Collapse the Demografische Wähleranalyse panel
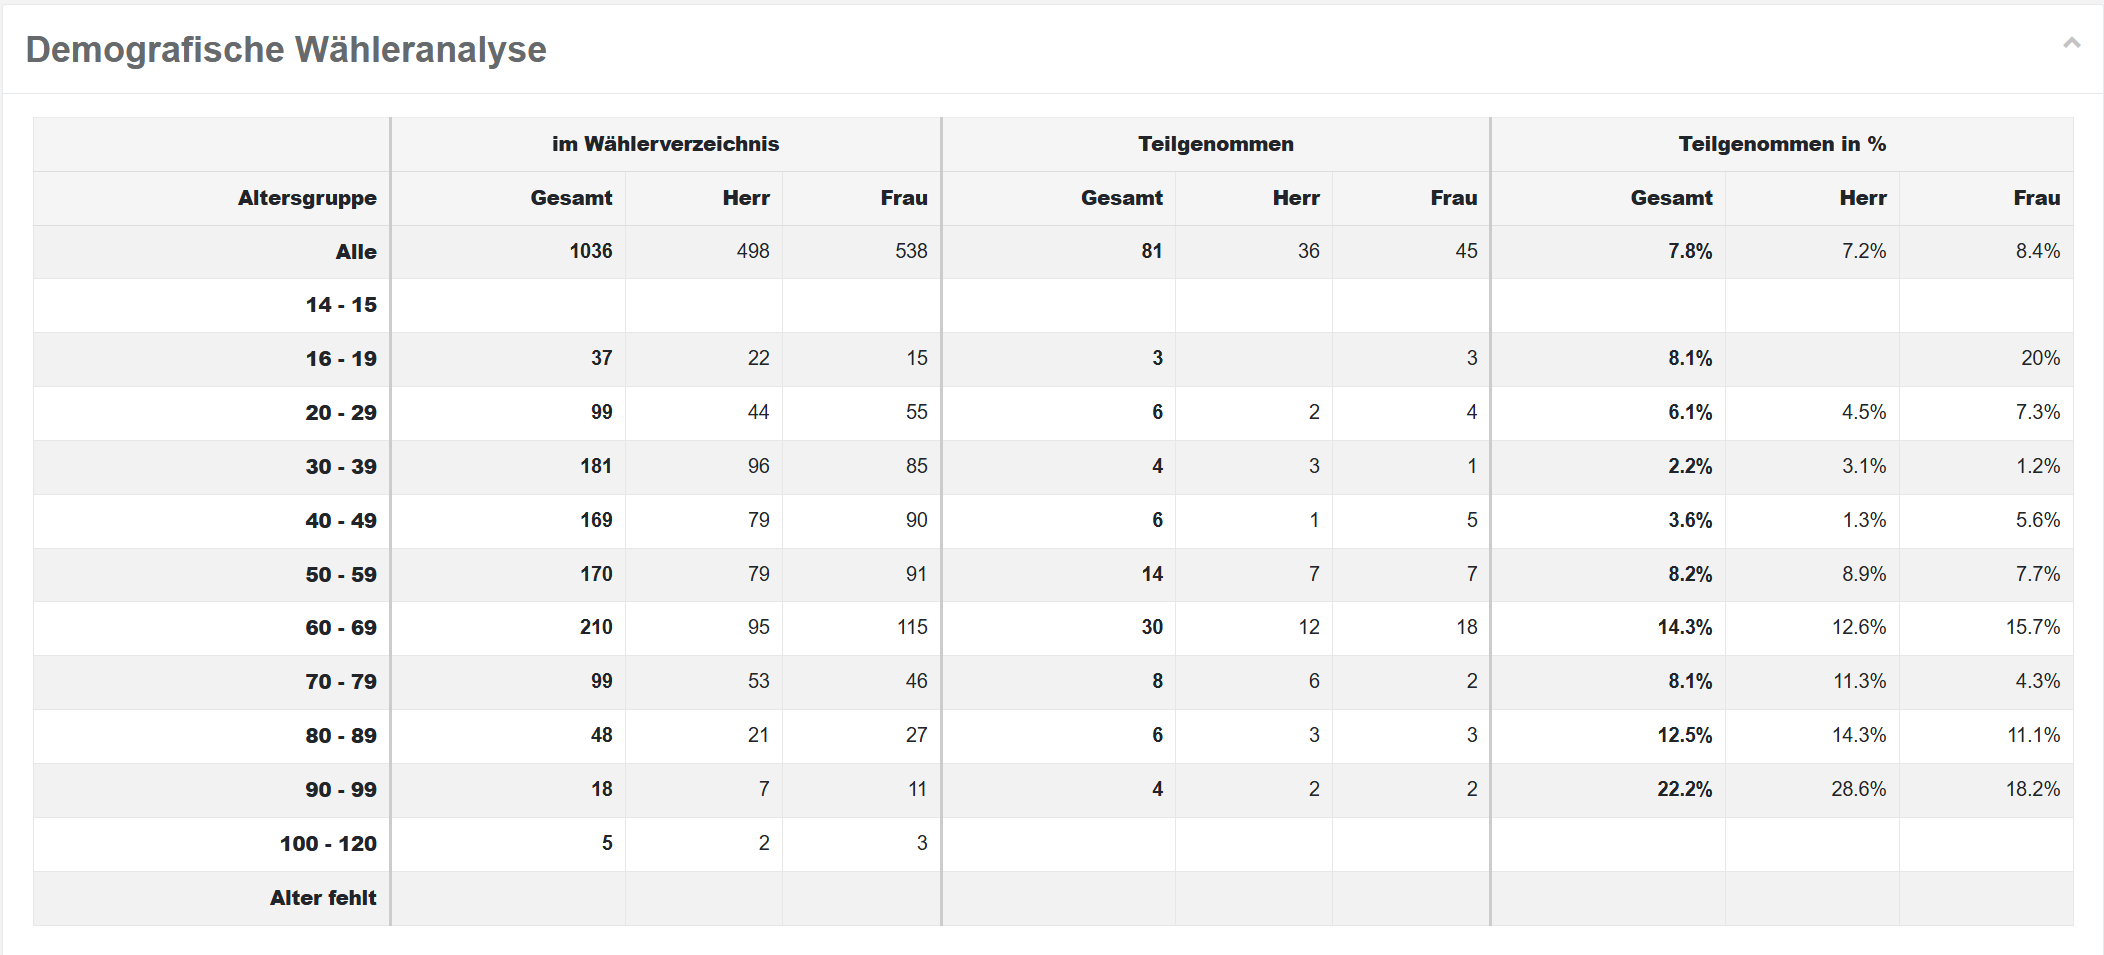Image resolution: width=2104 pixels, height=955 pixels. pos(2071,43)
